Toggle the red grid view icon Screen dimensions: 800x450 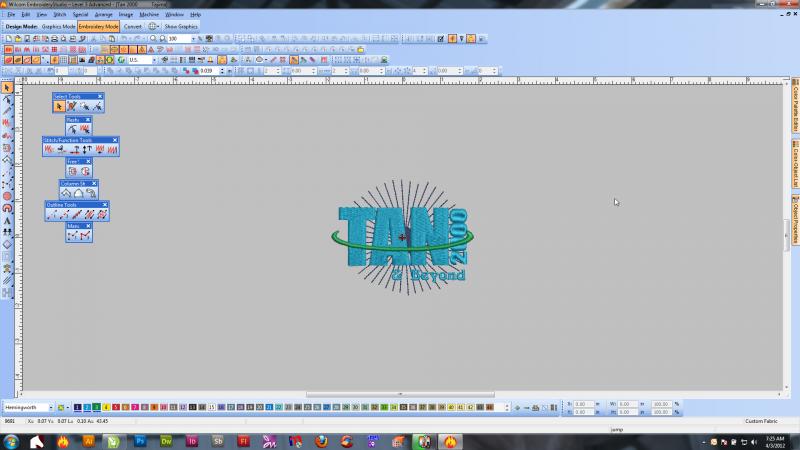coord(54,49)
